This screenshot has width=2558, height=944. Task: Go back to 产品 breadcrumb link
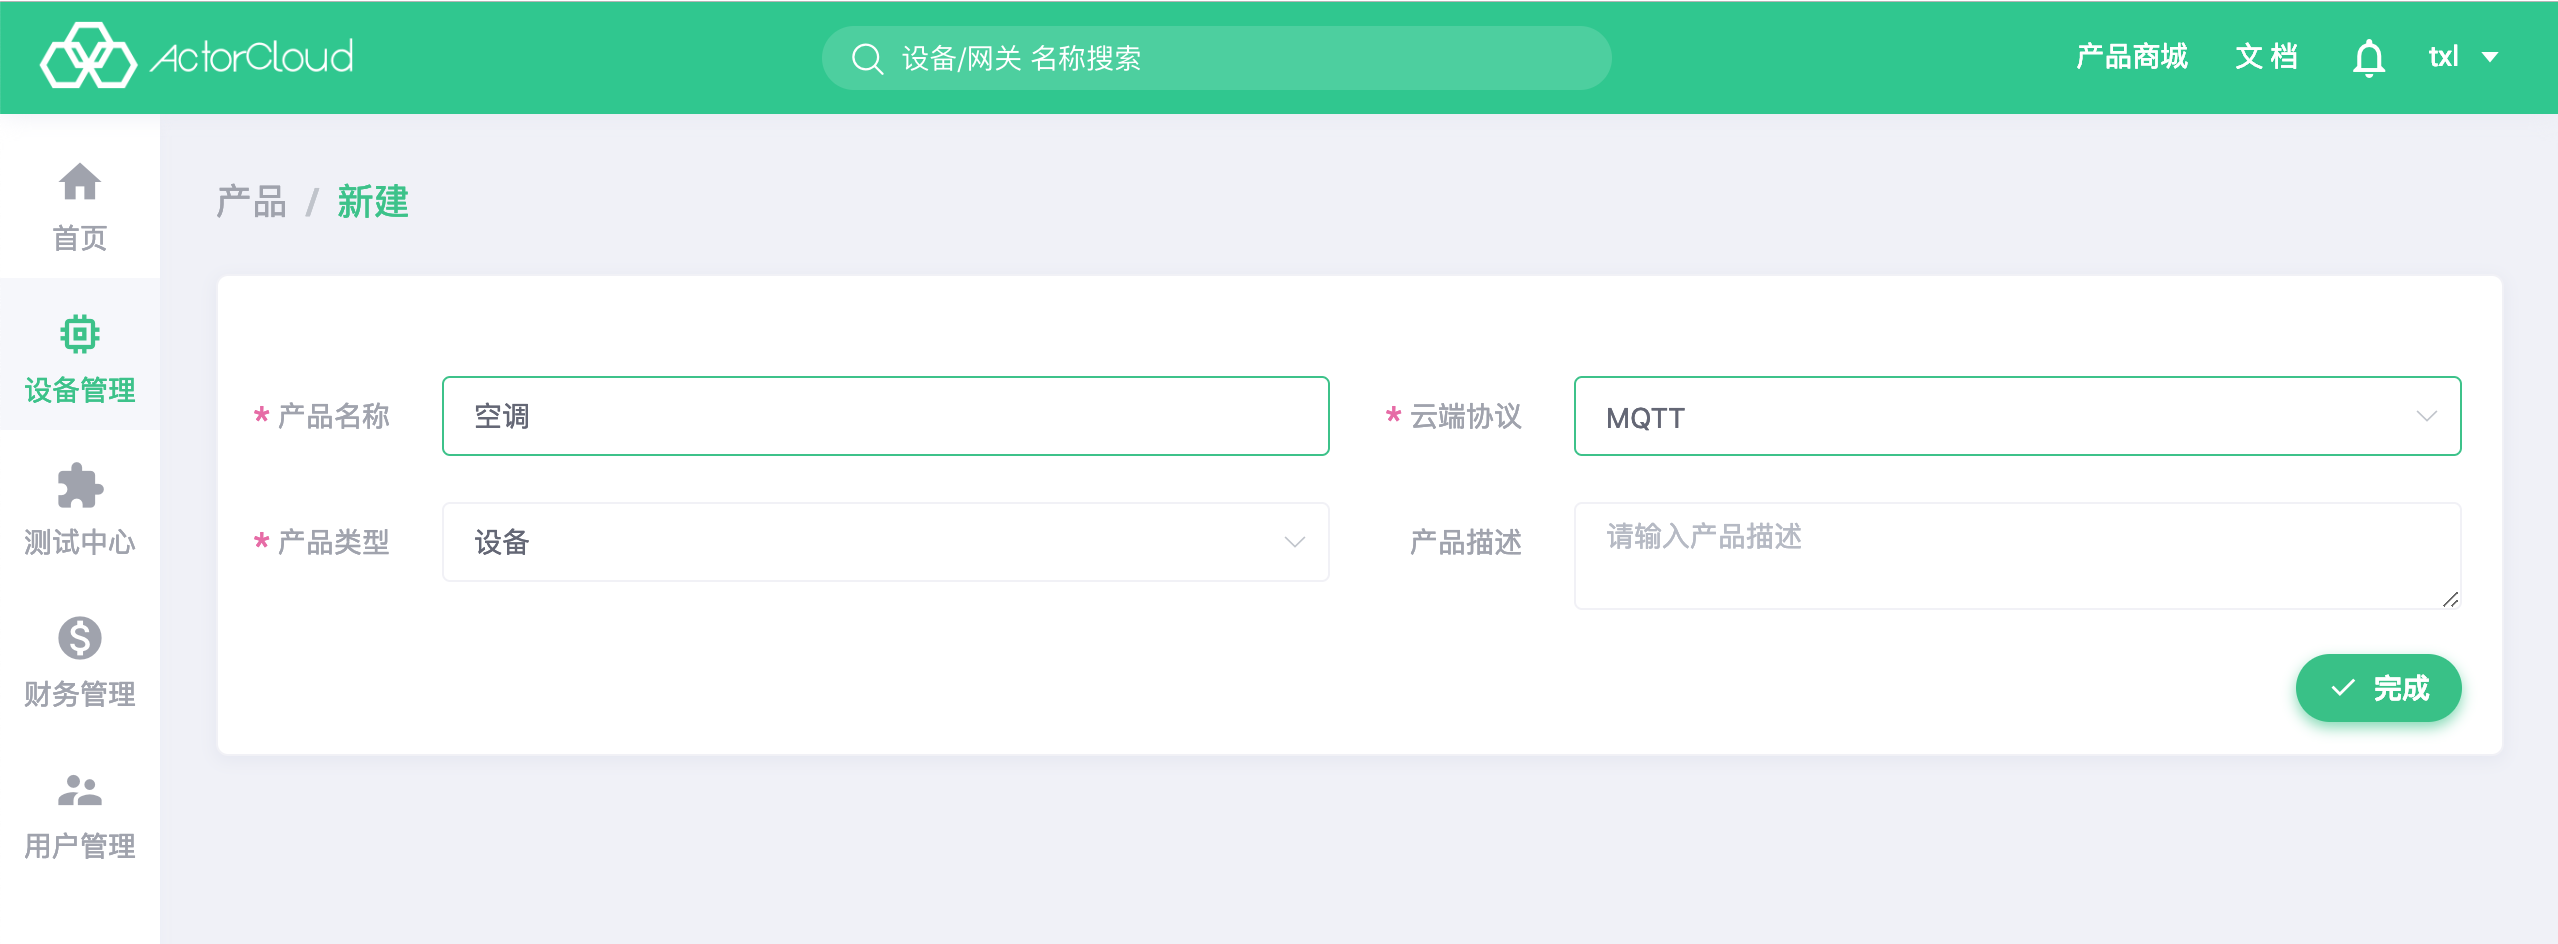(x=252, y=202)
